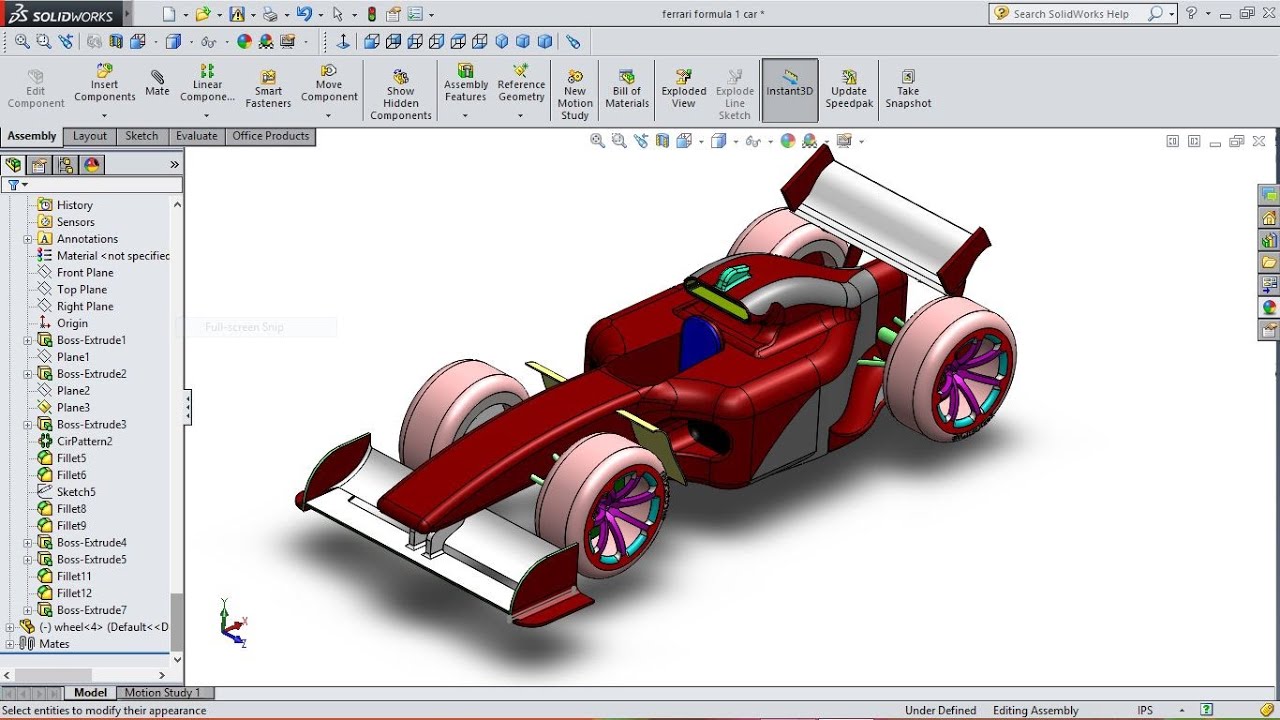Click the New document icon
The width and height of the screenshot is (1280, 720).
pos(168,14)
